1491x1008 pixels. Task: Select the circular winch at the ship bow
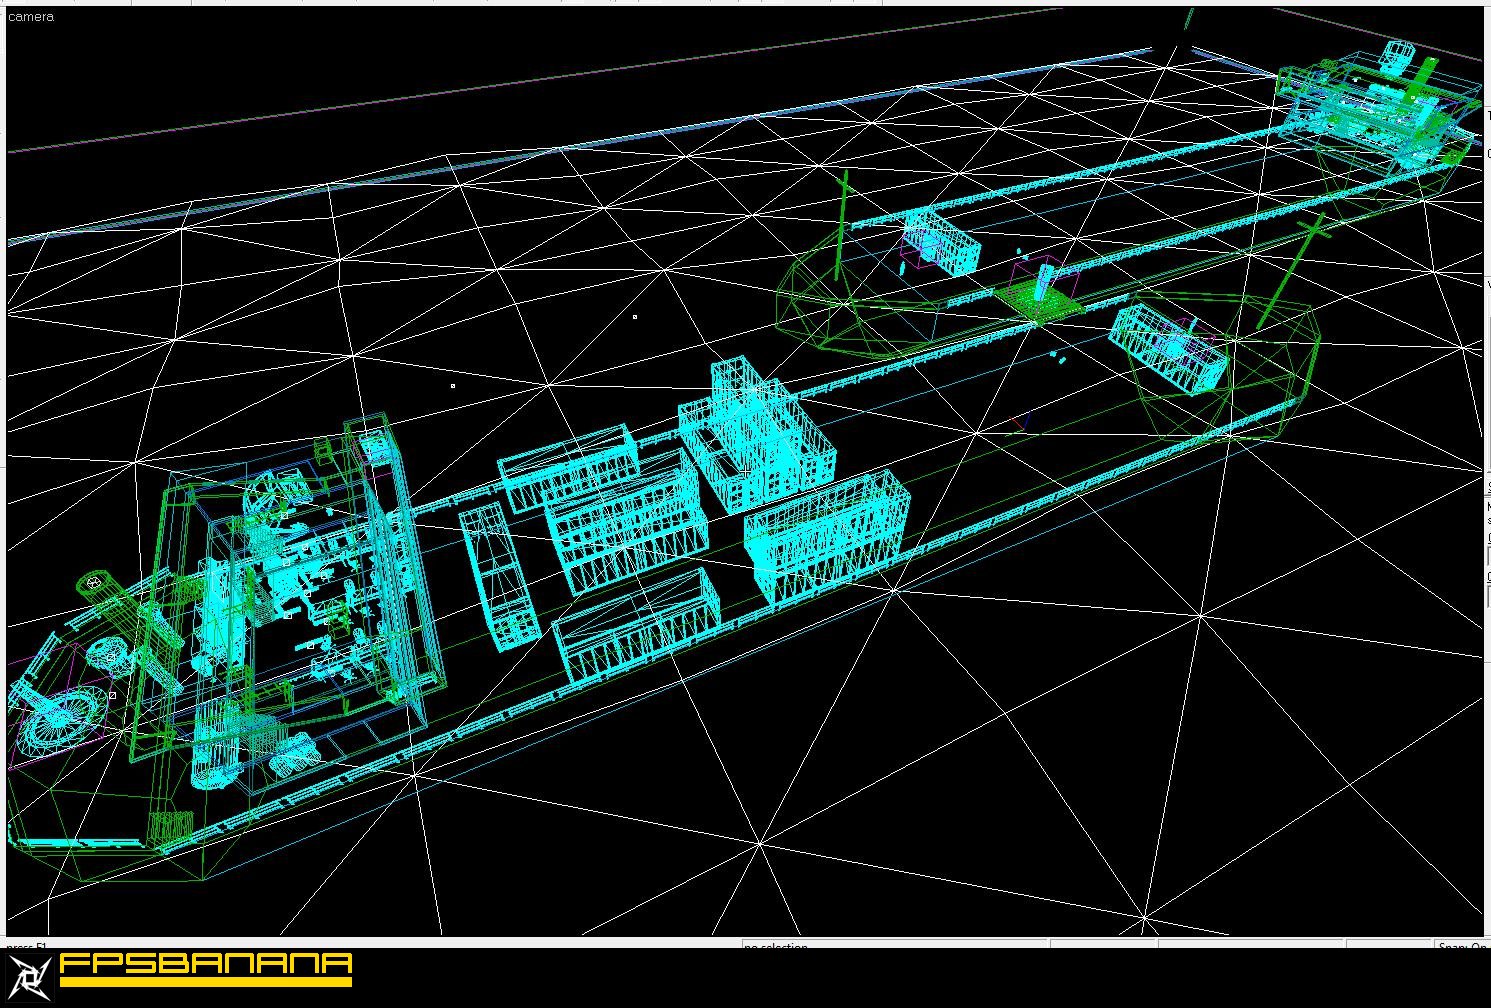pos(58,714)
